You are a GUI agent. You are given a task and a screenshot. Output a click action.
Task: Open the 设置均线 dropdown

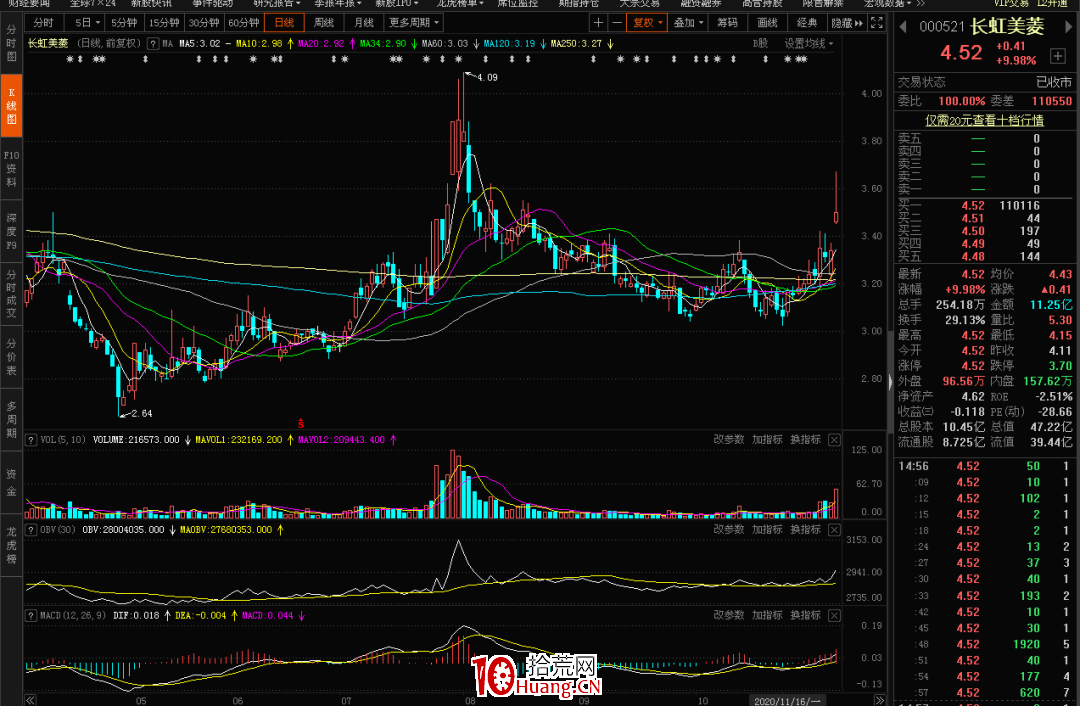[x=809, y=43]
